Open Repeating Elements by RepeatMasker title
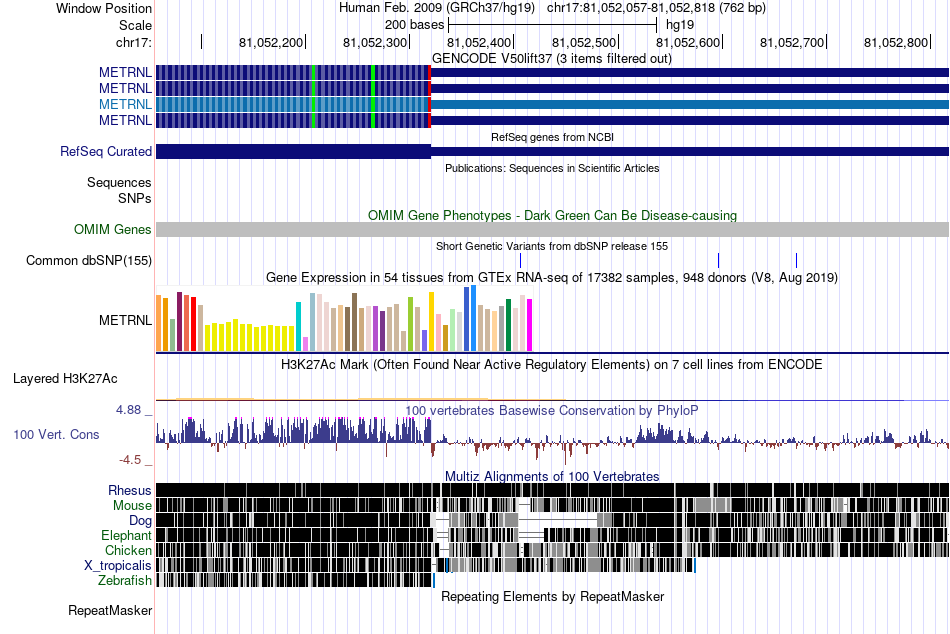The height and width of the screenshot is (634, 950). 553,596
